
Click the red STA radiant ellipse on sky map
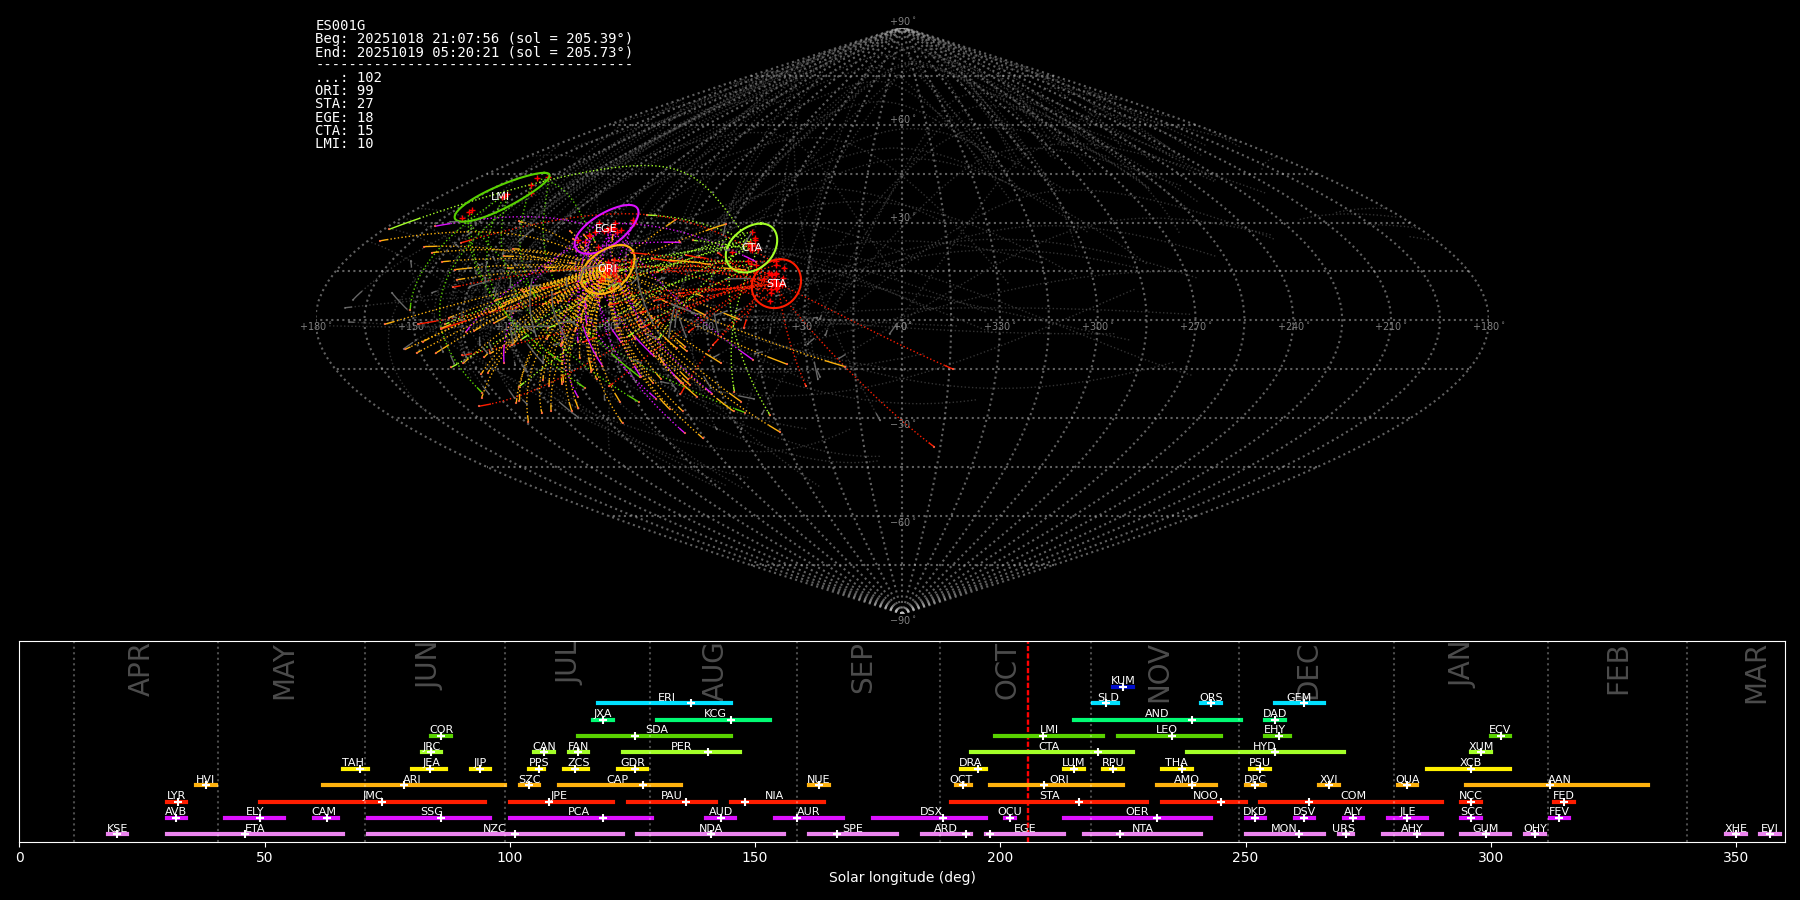(x=777, y=284)
